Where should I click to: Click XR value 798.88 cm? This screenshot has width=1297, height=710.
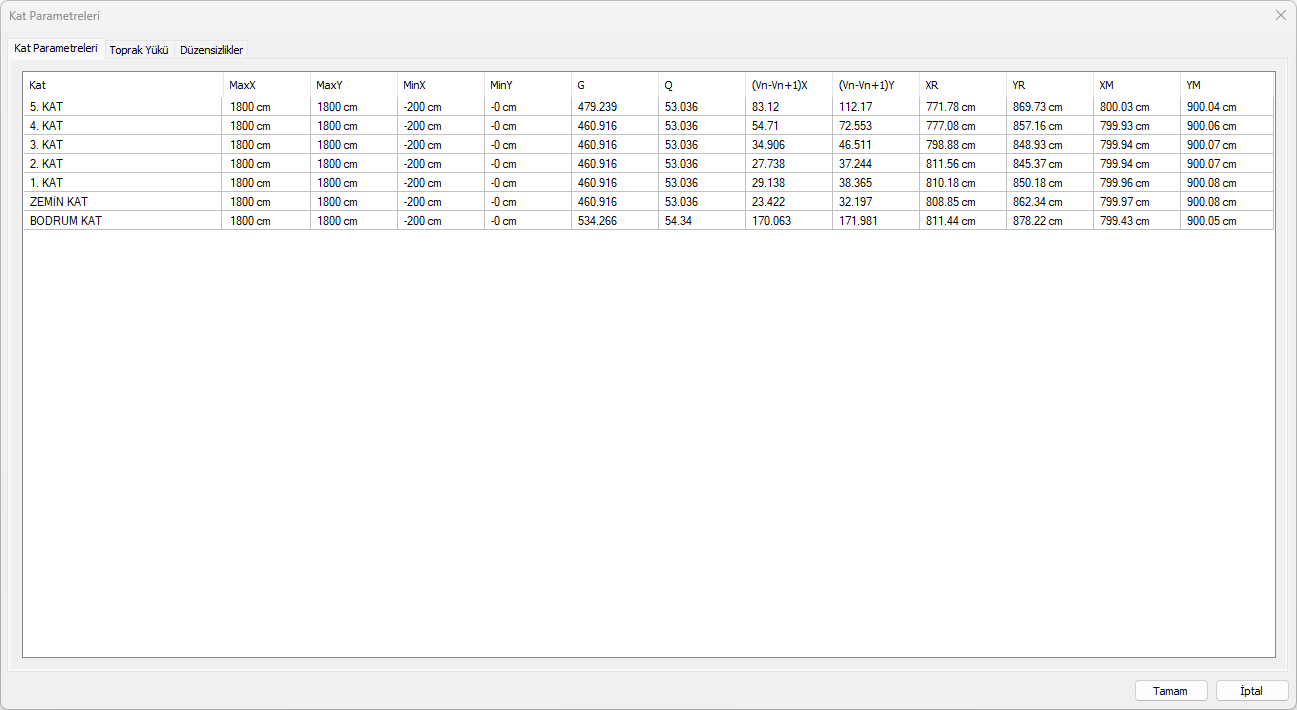click(962, 145)
